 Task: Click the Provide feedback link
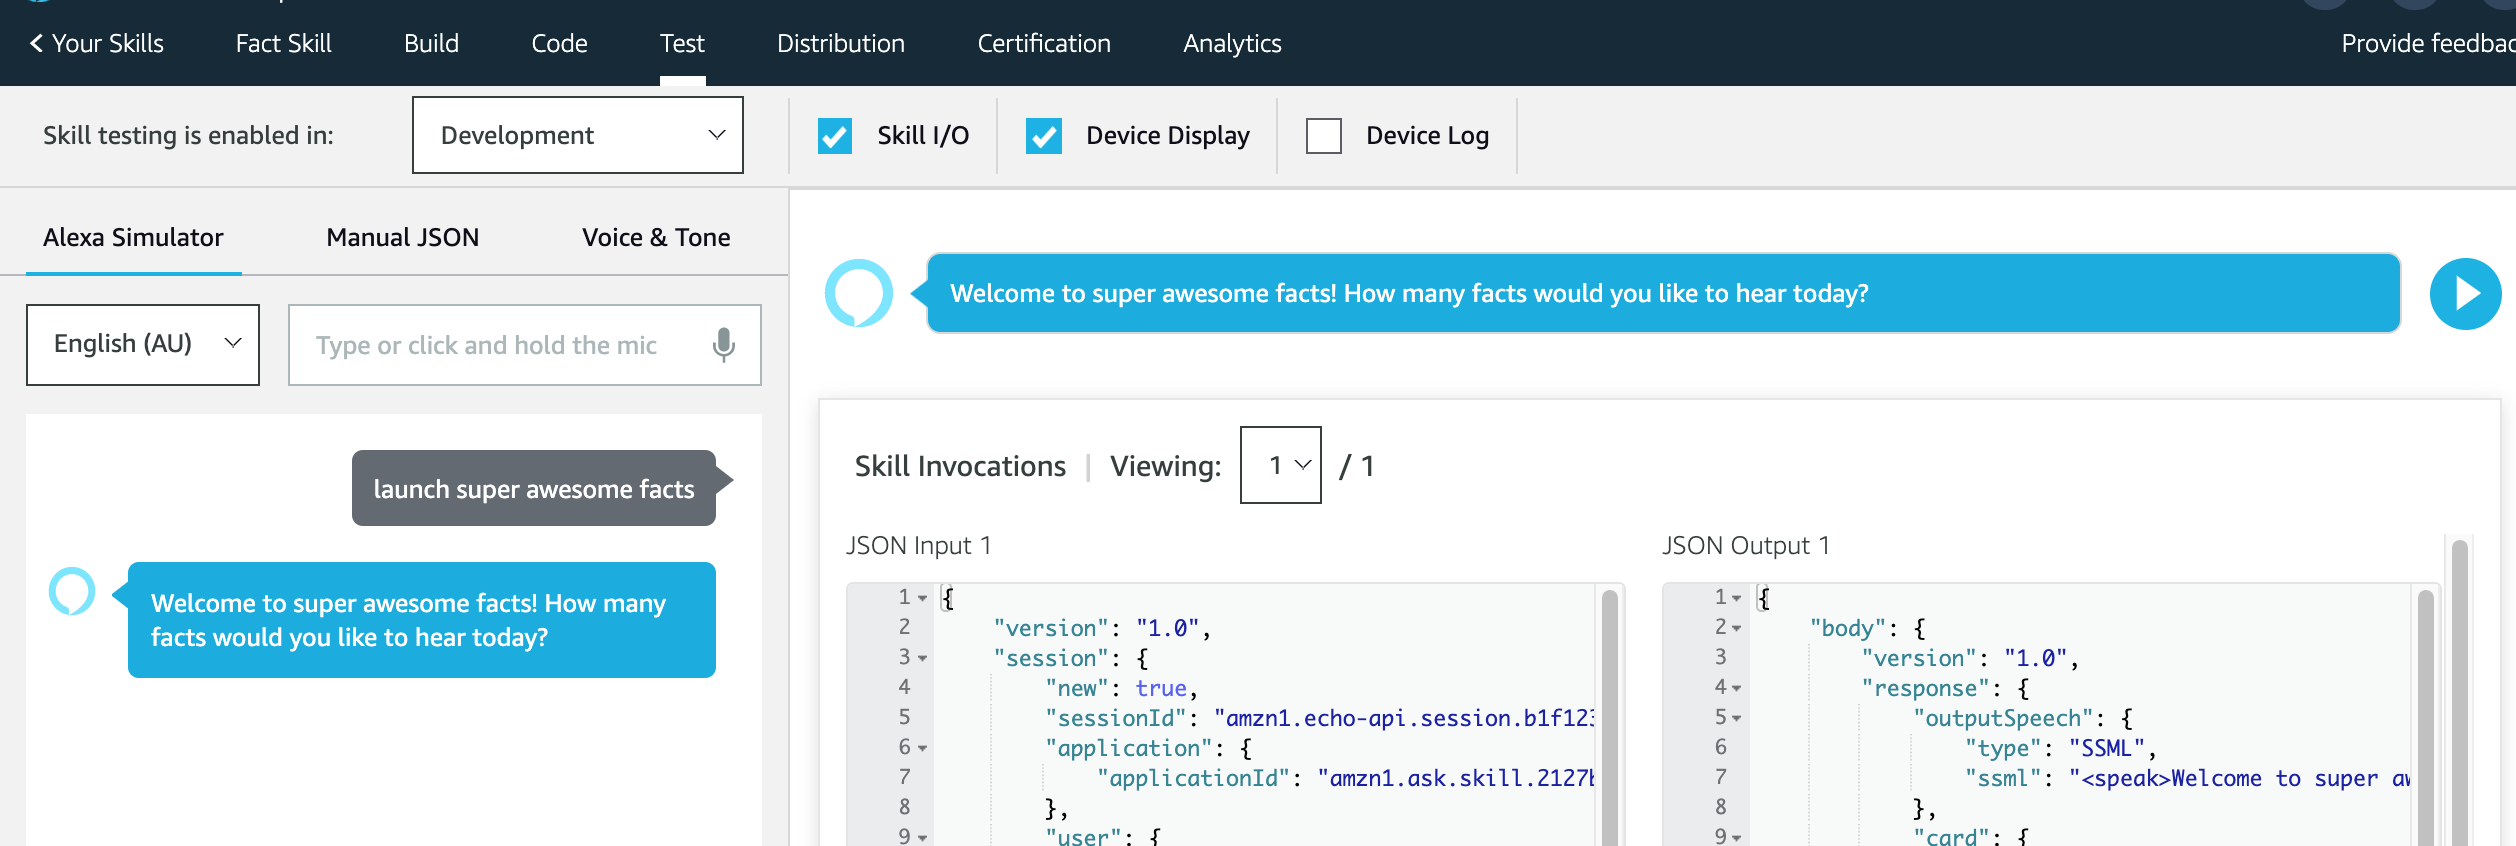2428,43
